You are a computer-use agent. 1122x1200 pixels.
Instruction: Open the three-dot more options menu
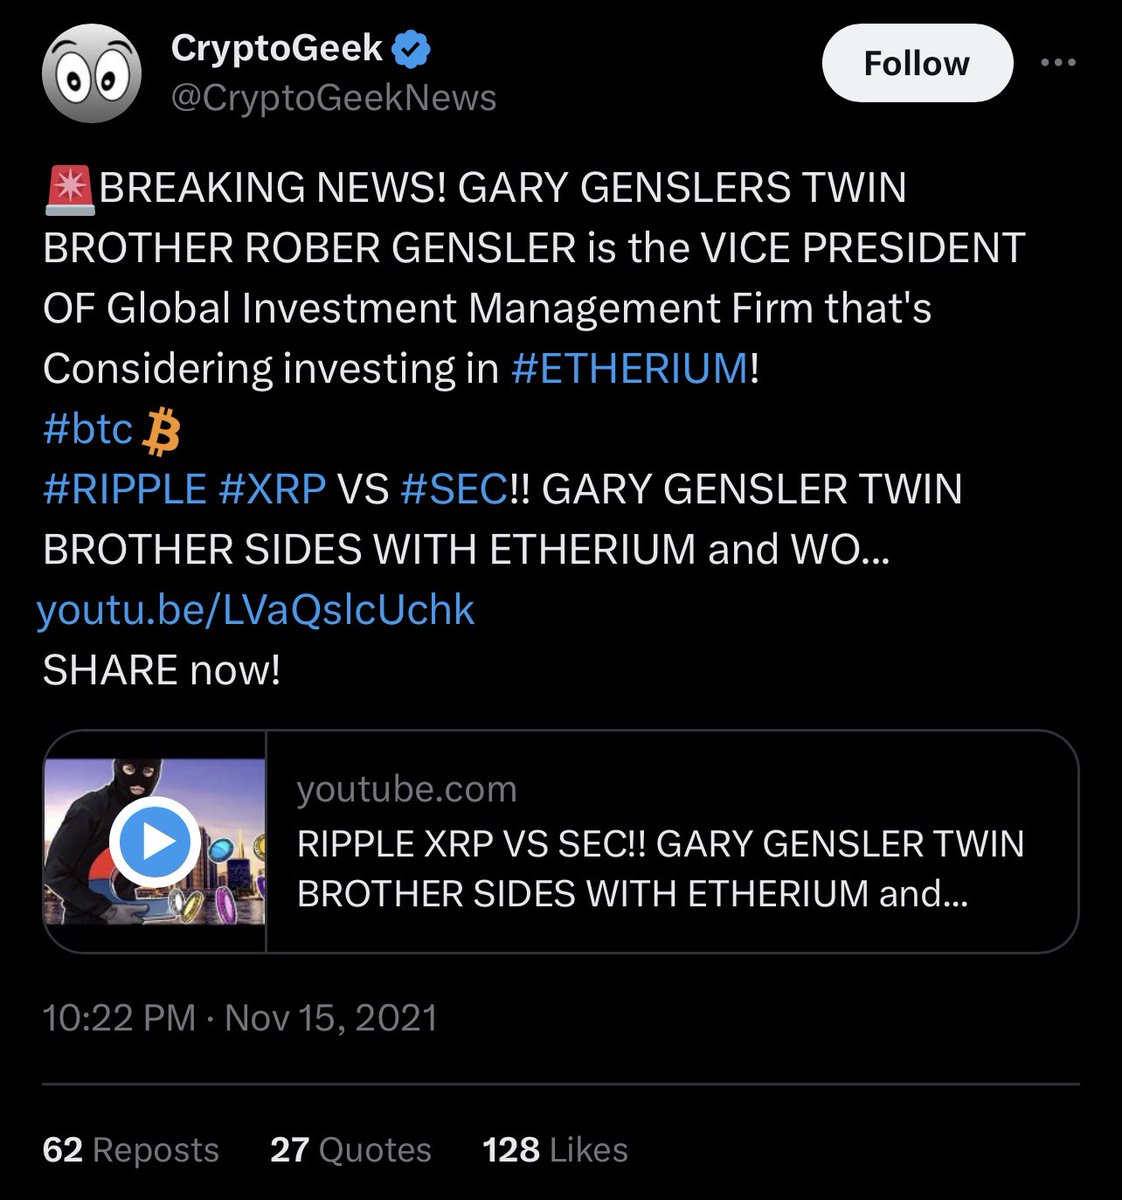pos(1058,63)
